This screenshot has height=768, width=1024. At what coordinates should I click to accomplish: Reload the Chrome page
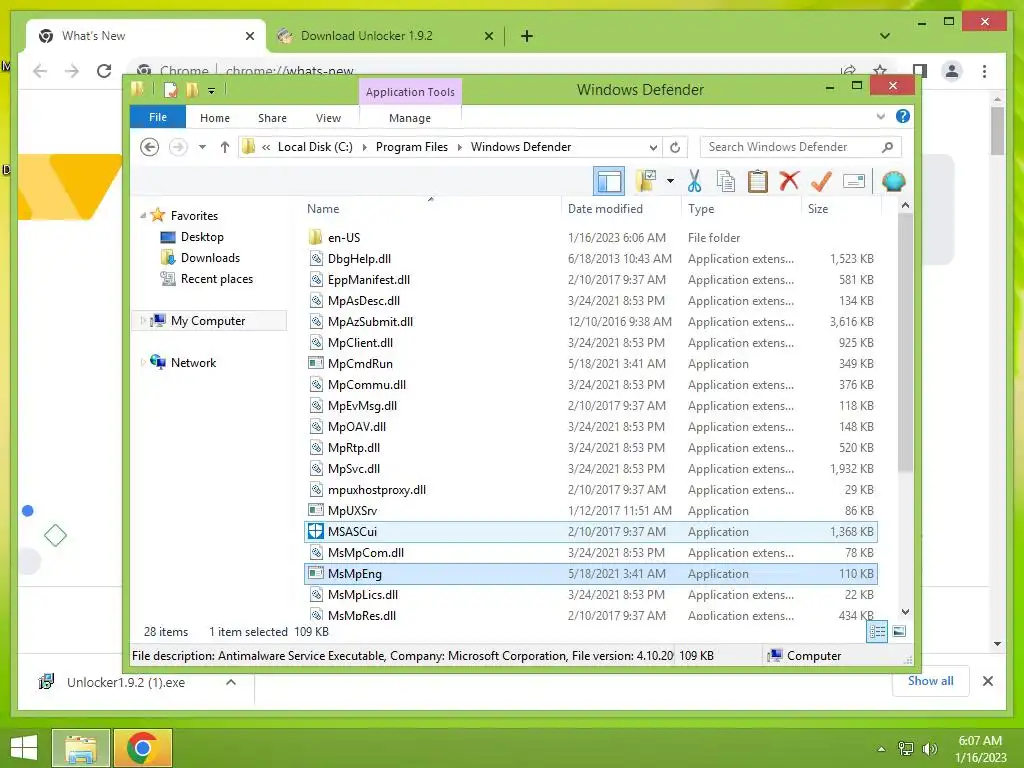click(x=104, y=71)
